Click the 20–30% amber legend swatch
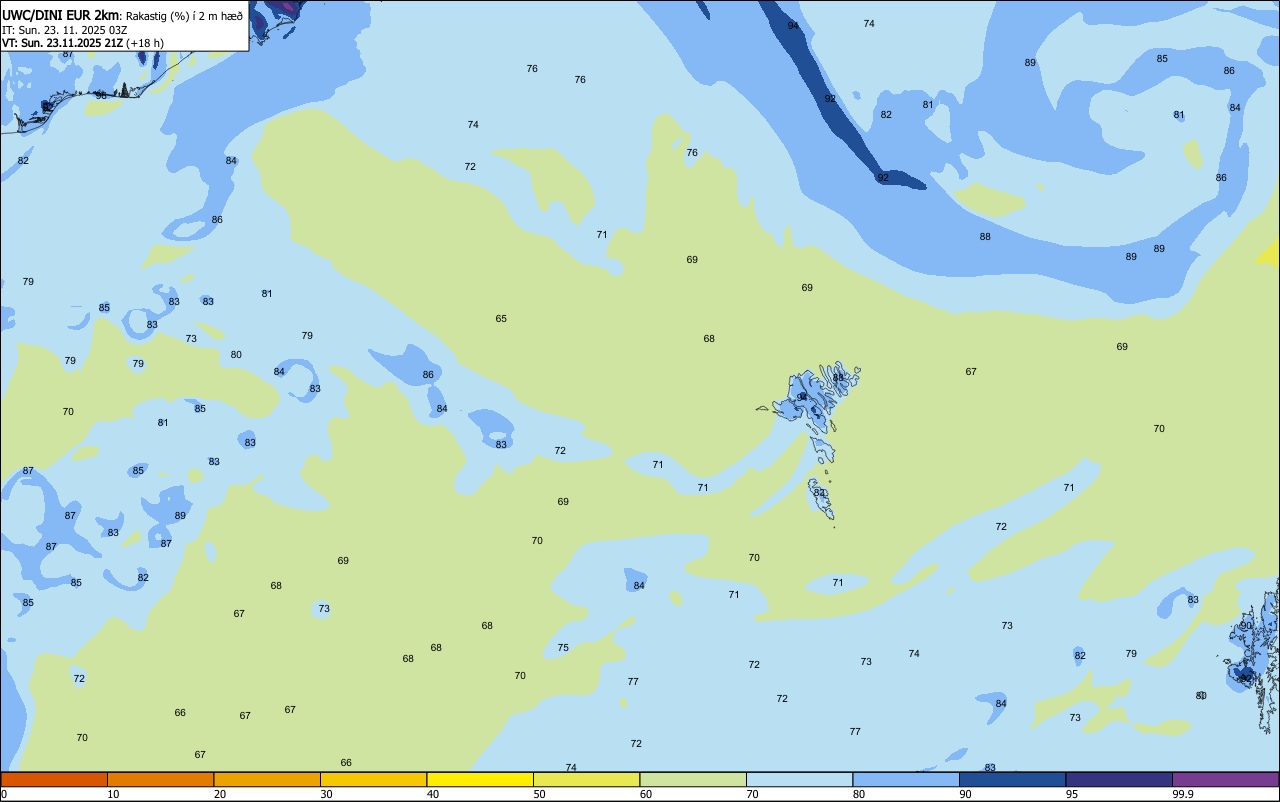The height and width of the screenshot is (802, 1280). (267, 779)
